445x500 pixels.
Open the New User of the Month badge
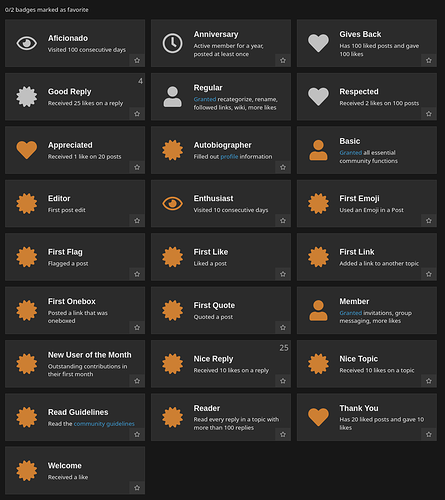(x=89, y=355)
